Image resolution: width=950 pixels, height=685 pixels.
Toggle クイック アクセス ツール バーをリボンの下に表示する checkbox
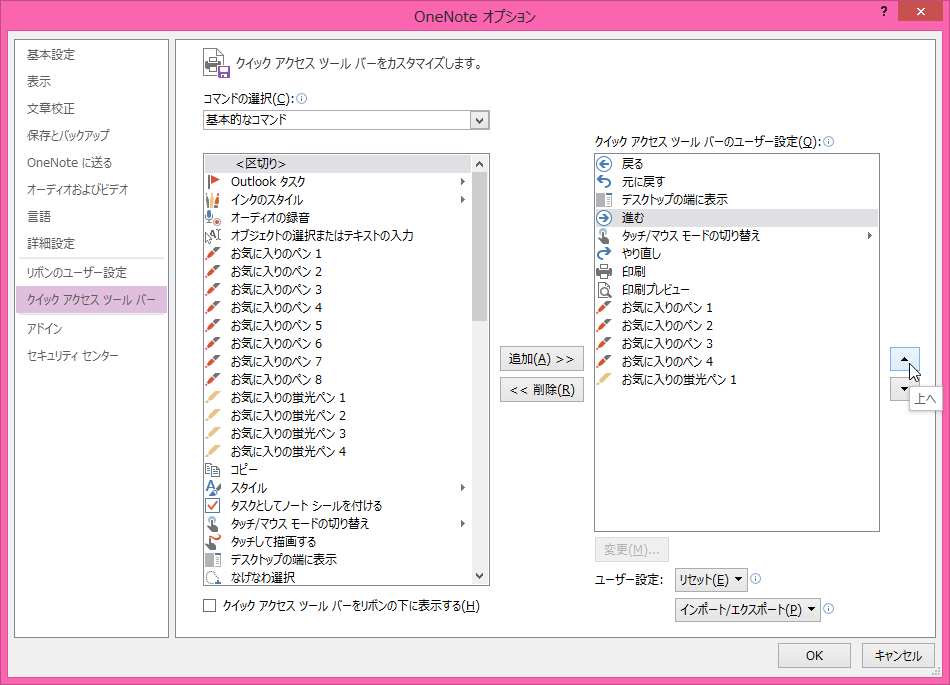pyautogui.click(x=210, y=606)
